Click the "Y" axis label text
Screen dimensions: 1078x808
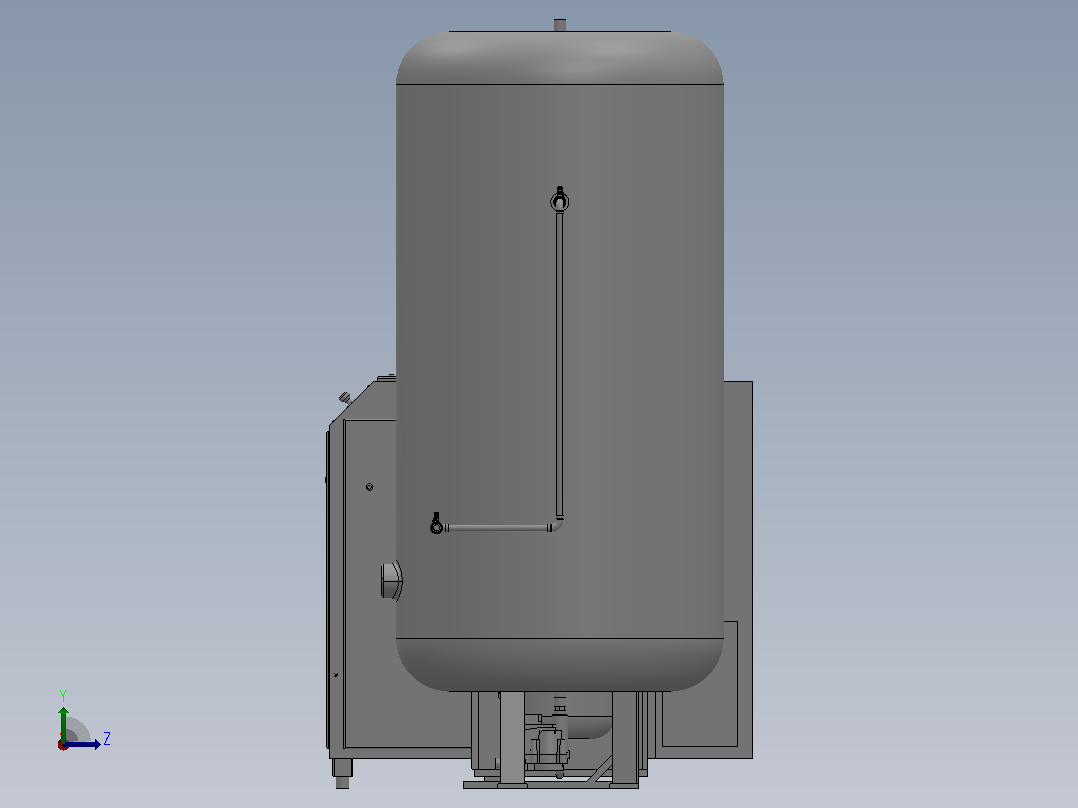[x=63, y=696]
